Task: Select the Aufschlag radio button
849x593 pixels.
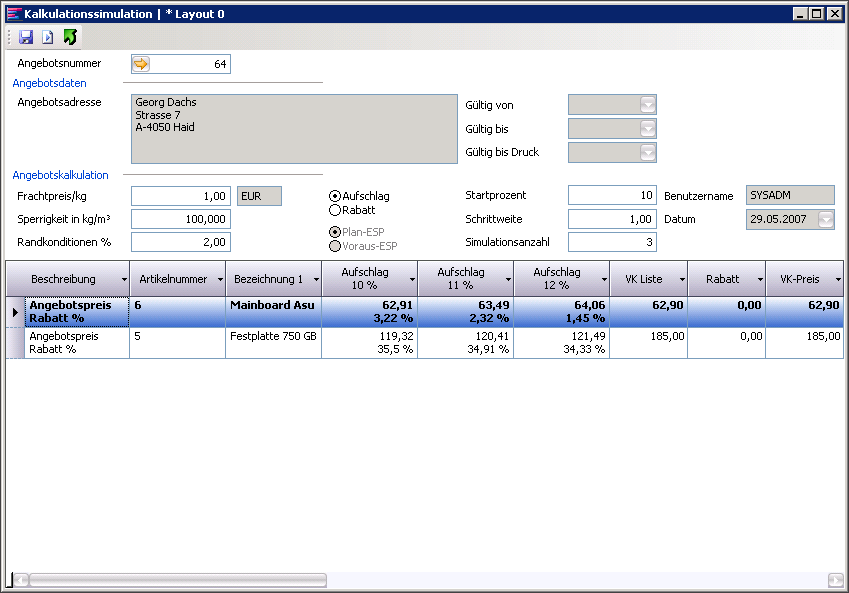Action: pos(335,196)
